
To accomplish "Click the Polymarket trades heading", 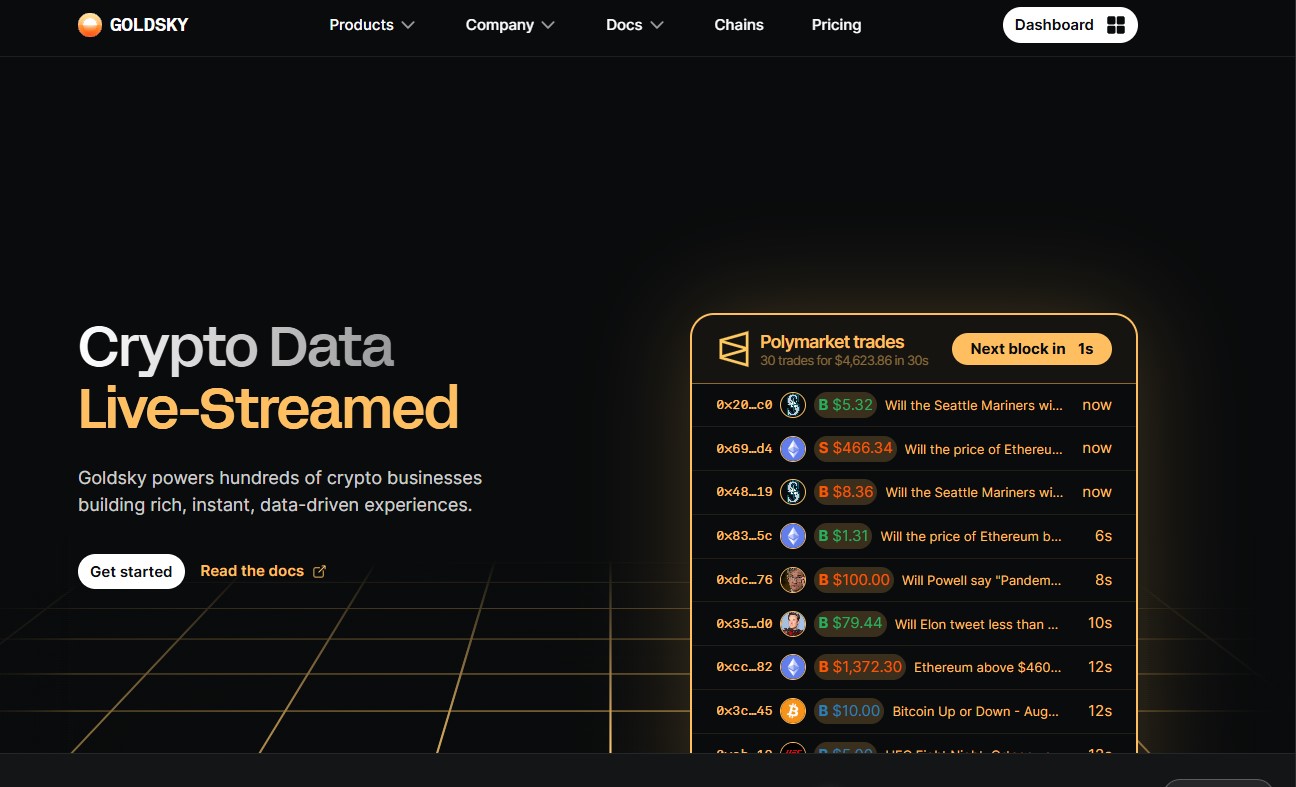I will tap(832, 342).
